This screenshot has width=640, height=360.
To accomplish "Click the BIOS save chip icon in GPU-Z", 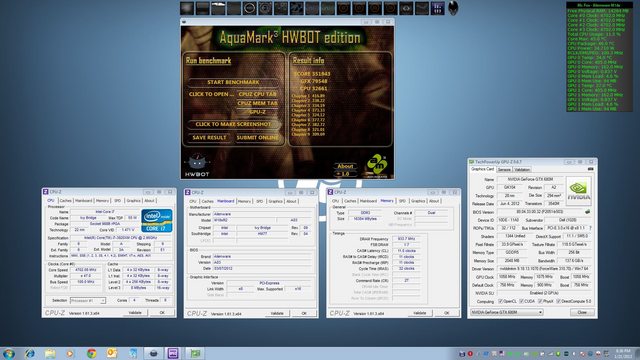I will pyautogui.click(x=587, y=212).
